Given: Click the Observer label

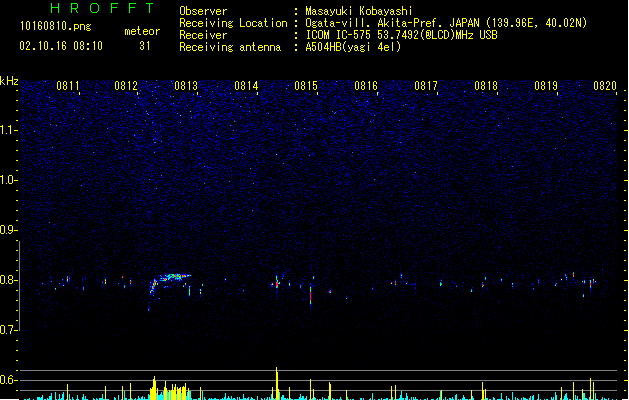Looking at the screenshot, I should [x=203, y=11].
